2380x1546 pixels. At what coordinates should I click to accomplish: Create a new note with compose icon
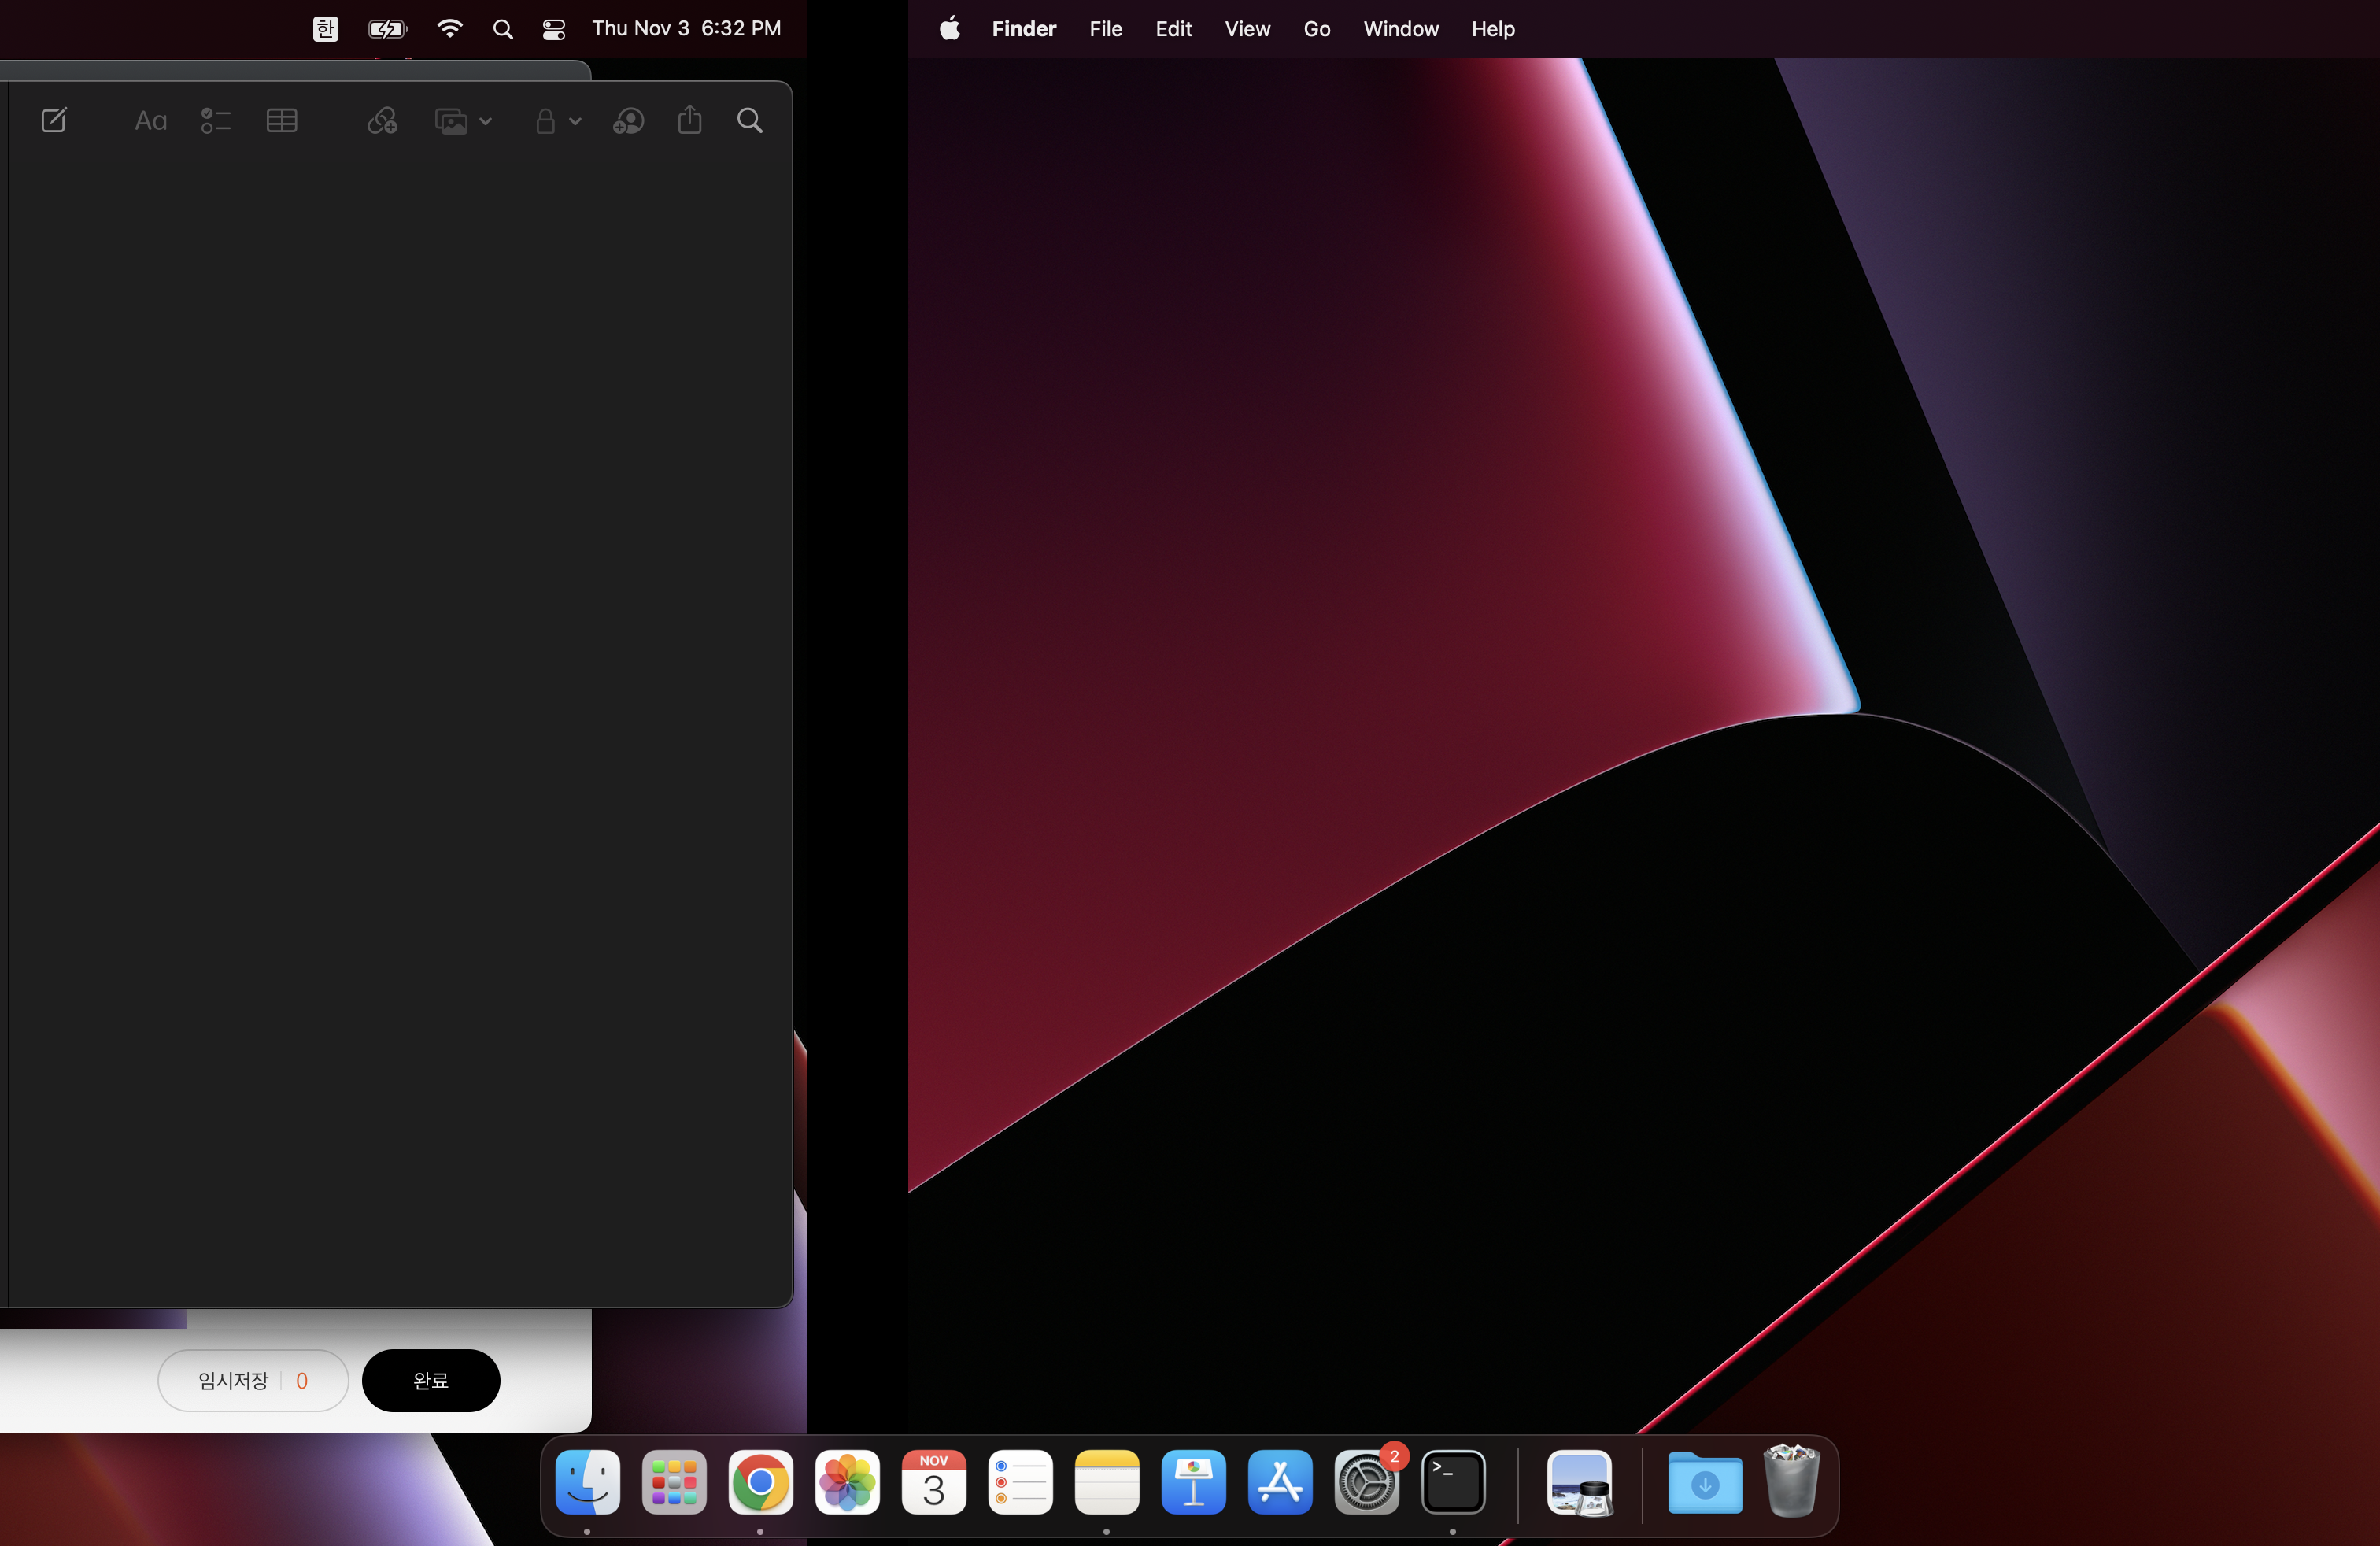coord(54,121)
